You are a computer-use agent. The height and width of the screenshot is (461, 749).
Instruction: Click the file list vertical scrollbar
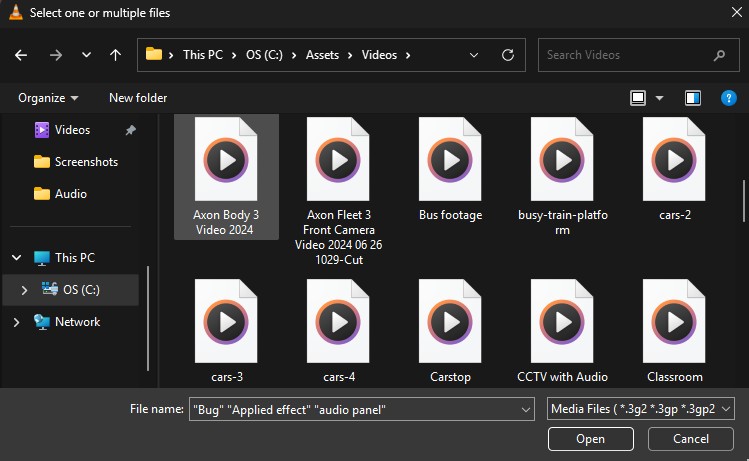[x=744, y=199]
